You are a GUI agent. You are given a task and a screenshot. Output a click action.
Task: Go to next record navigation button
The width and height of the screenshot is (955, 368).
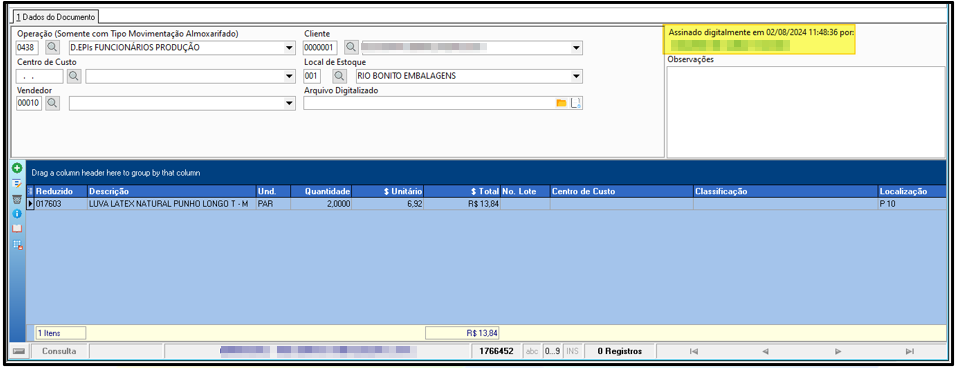pyautogui.click(x=838, y=352)
